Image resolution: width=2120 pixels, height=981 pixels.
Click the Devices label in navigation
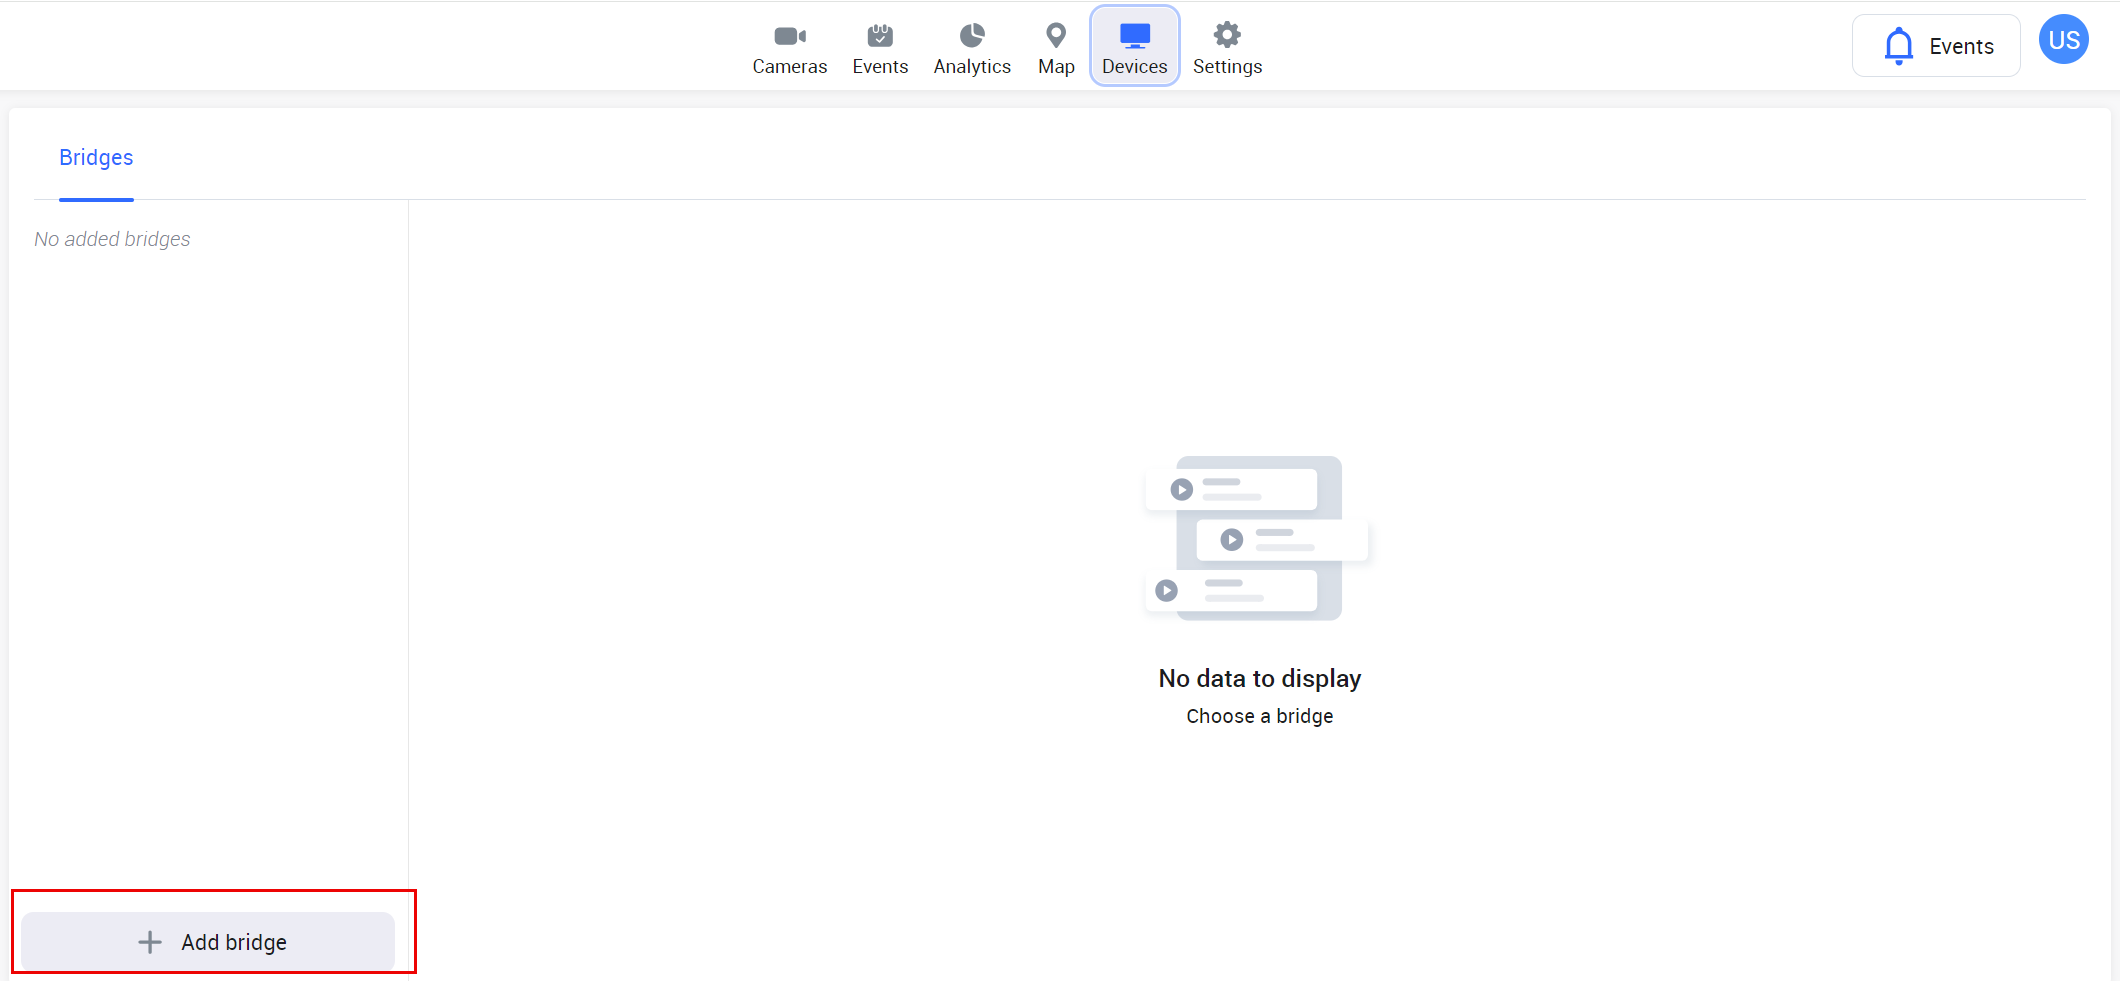tap(1135, 67)
